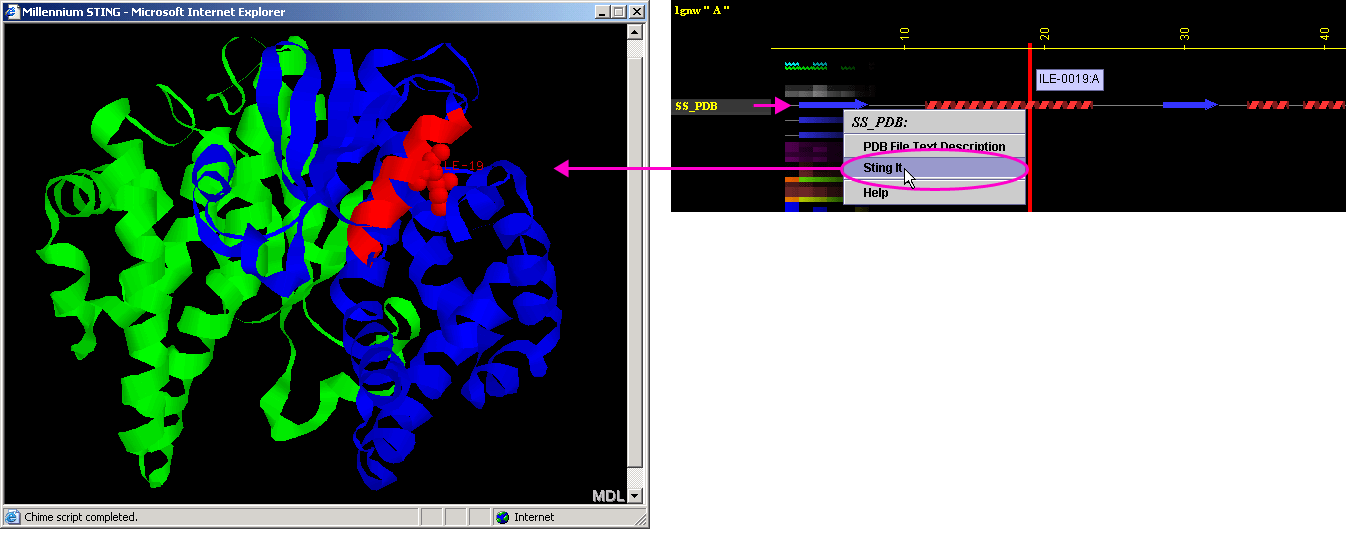
Task: Close the Millennium STING window
Action: [636, 12]
